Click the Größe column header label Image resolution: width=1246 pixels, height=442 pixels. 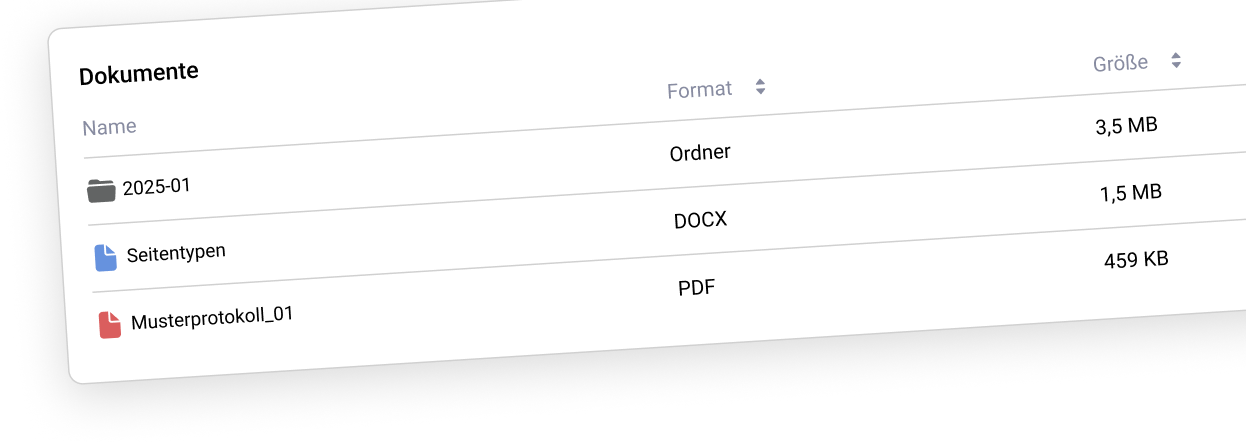pos(1120,63)
